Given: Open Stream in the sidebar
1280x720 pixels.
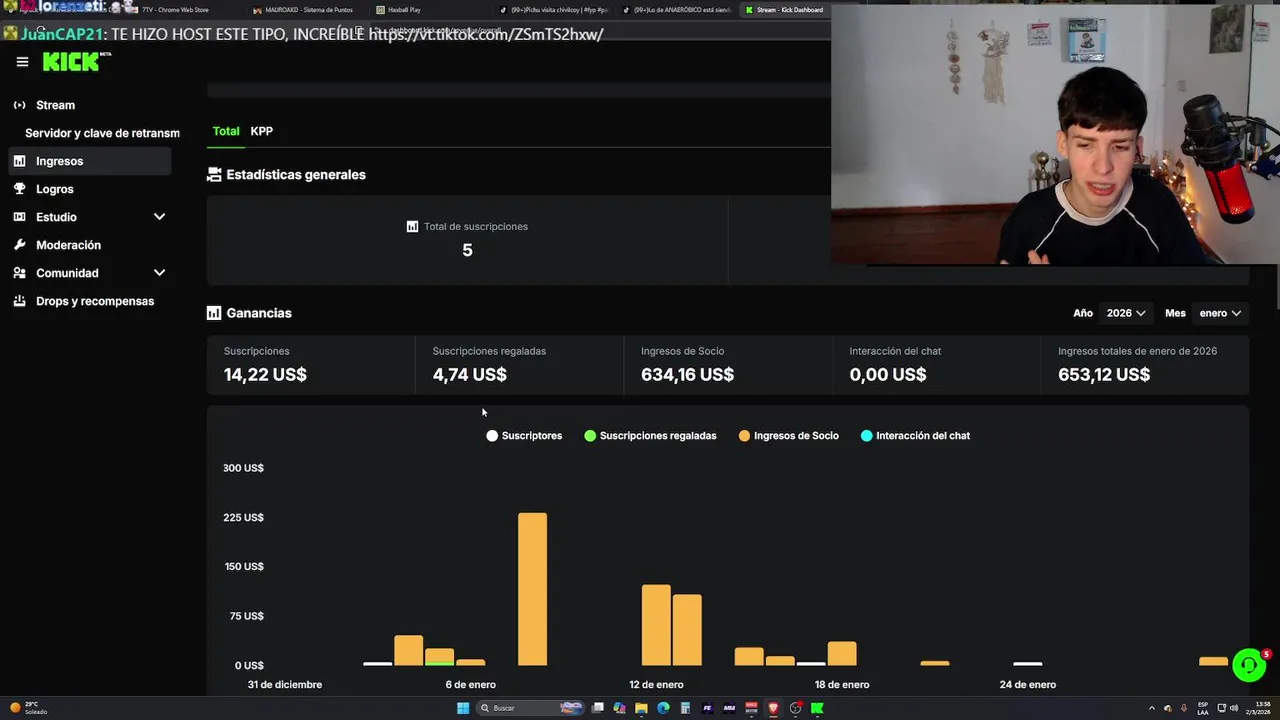Looking at the screenshot, I should 89,105.
